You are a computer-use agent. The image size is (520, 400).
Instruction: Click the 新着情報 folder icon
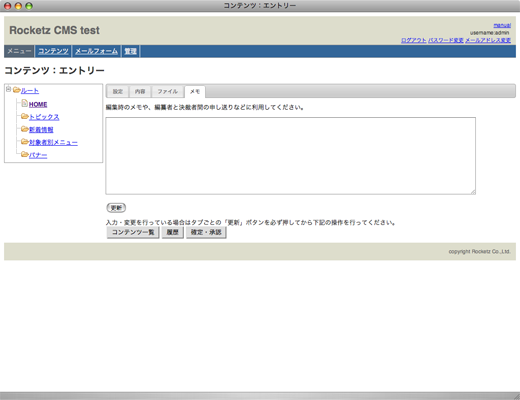(25, 129)
